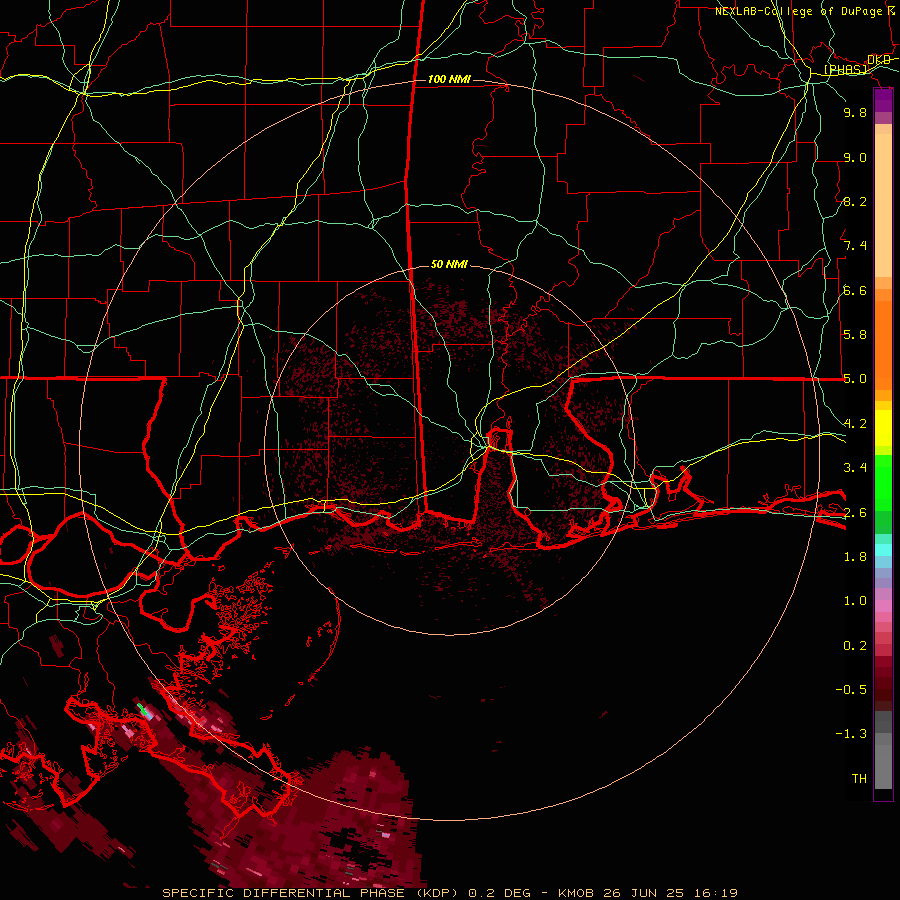This screenshot has height=900, width=900.
Task: Click the cyan color band on legend
Action: tap(883, 549)
